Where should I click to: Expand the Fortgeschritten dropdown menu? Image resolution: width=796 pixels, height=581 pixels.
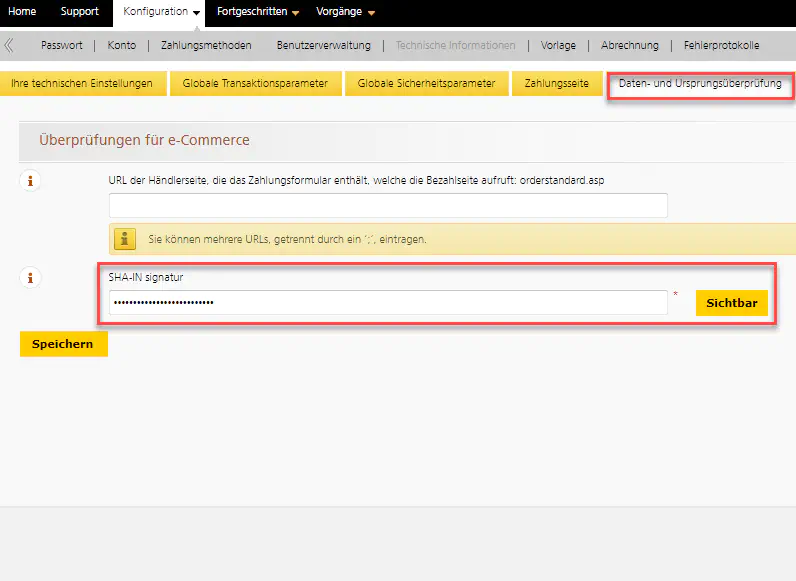(x=258, y=12)
